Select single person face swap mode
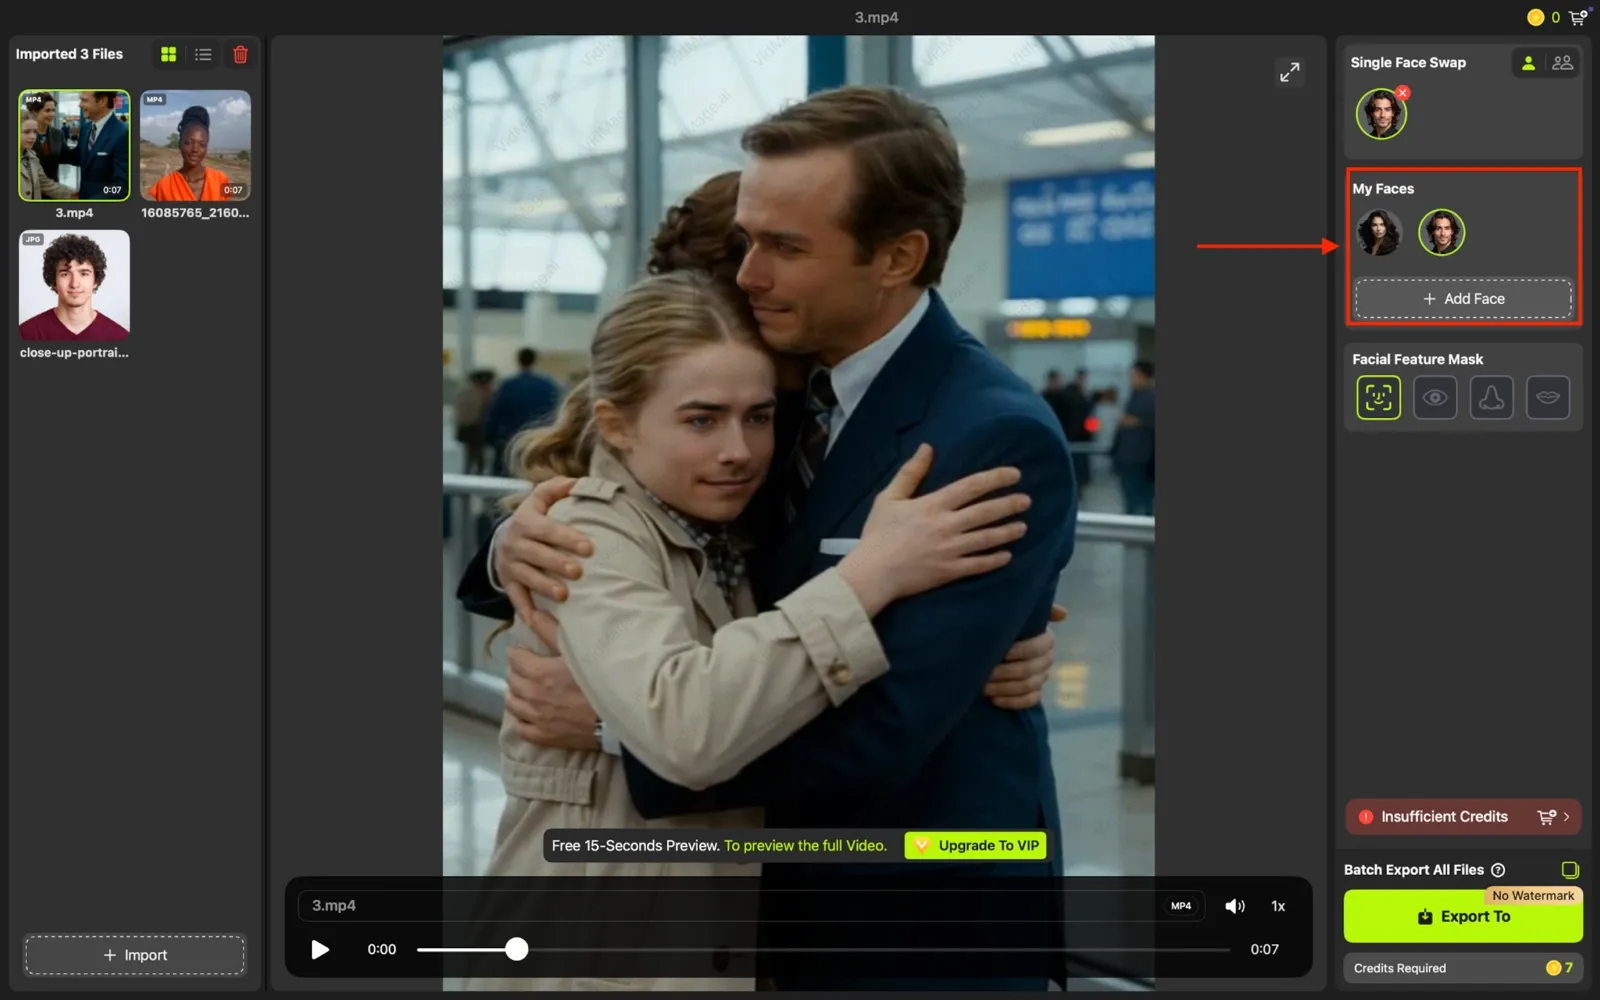Viewport: 1600px width, 1000px height. click(1528, 63)
